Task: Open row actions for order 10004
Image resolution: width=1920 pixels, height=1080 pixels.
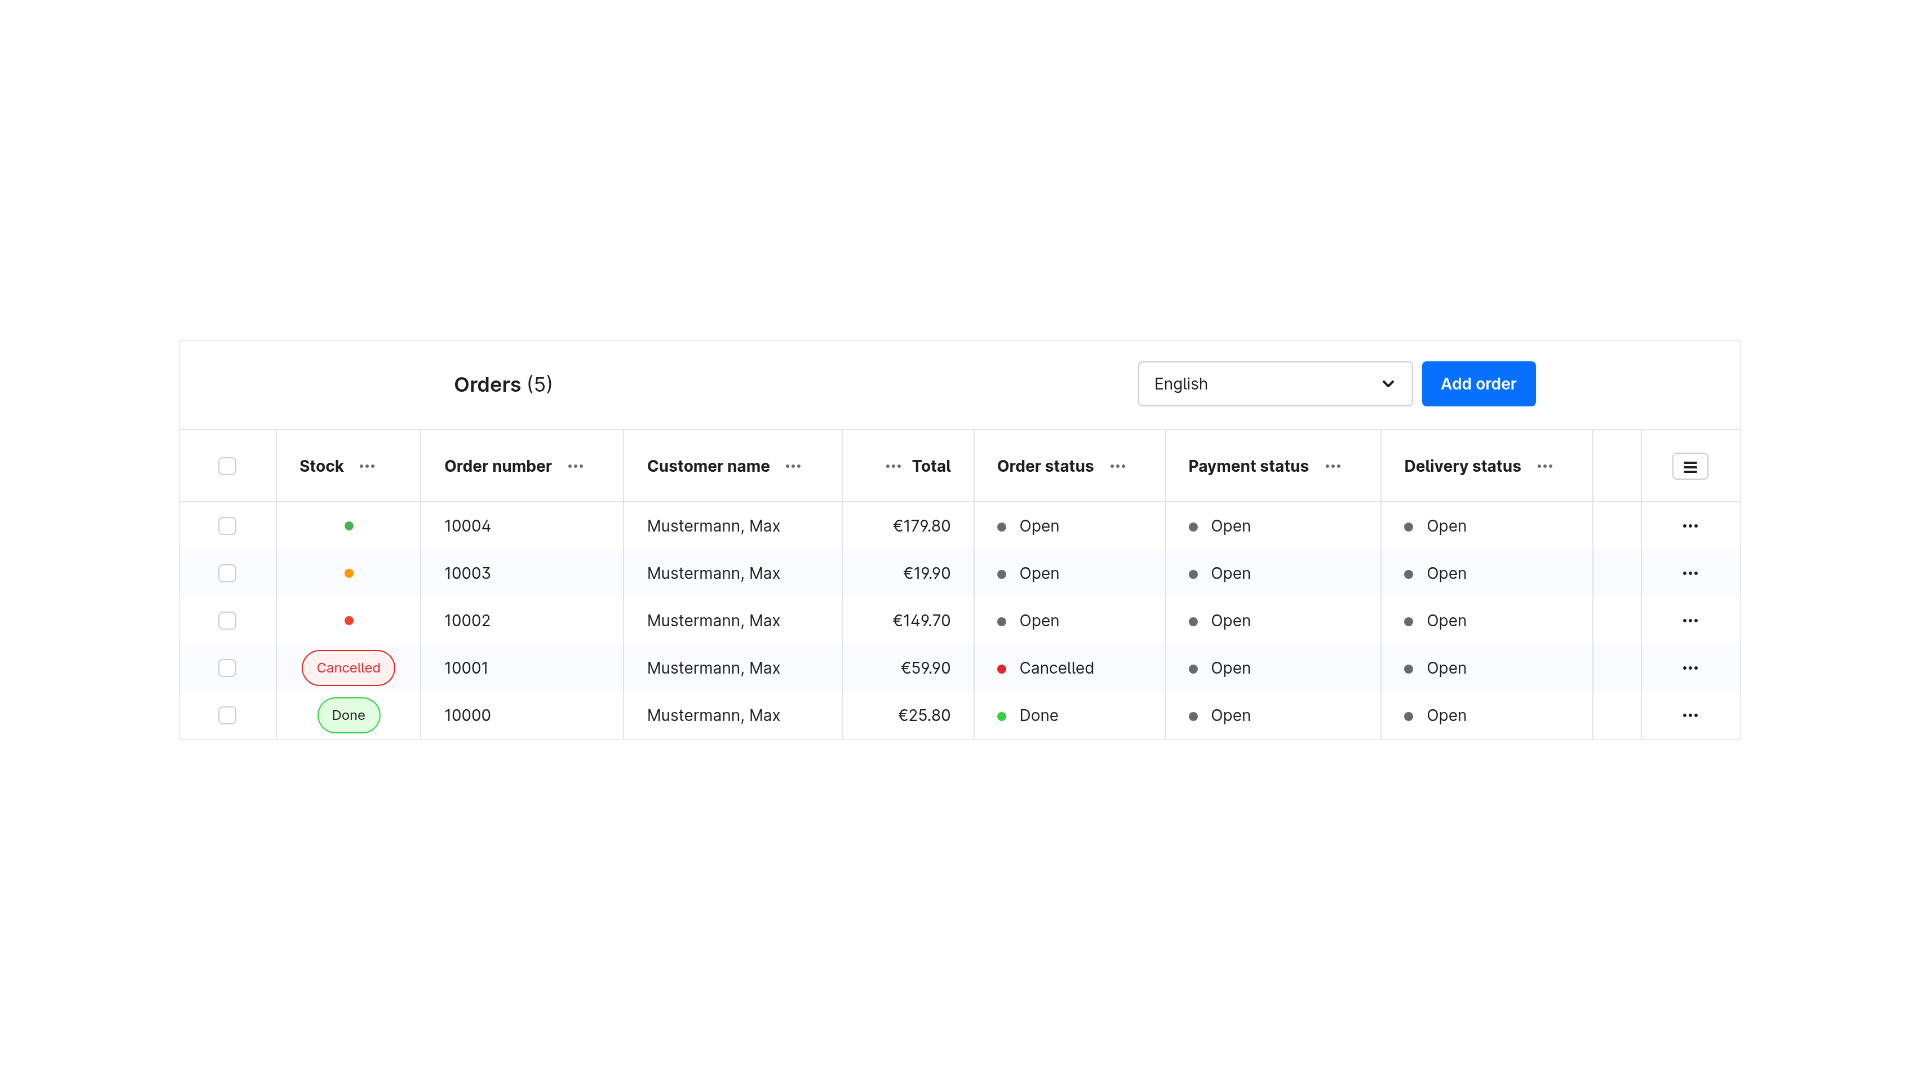Action: pos(1690,526)
